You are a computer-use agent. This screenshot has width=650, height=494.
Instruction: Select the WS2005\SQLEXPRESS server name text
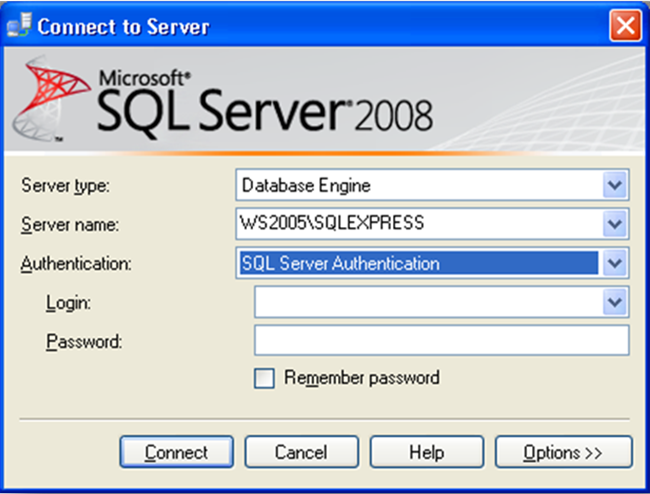[317, 224]
